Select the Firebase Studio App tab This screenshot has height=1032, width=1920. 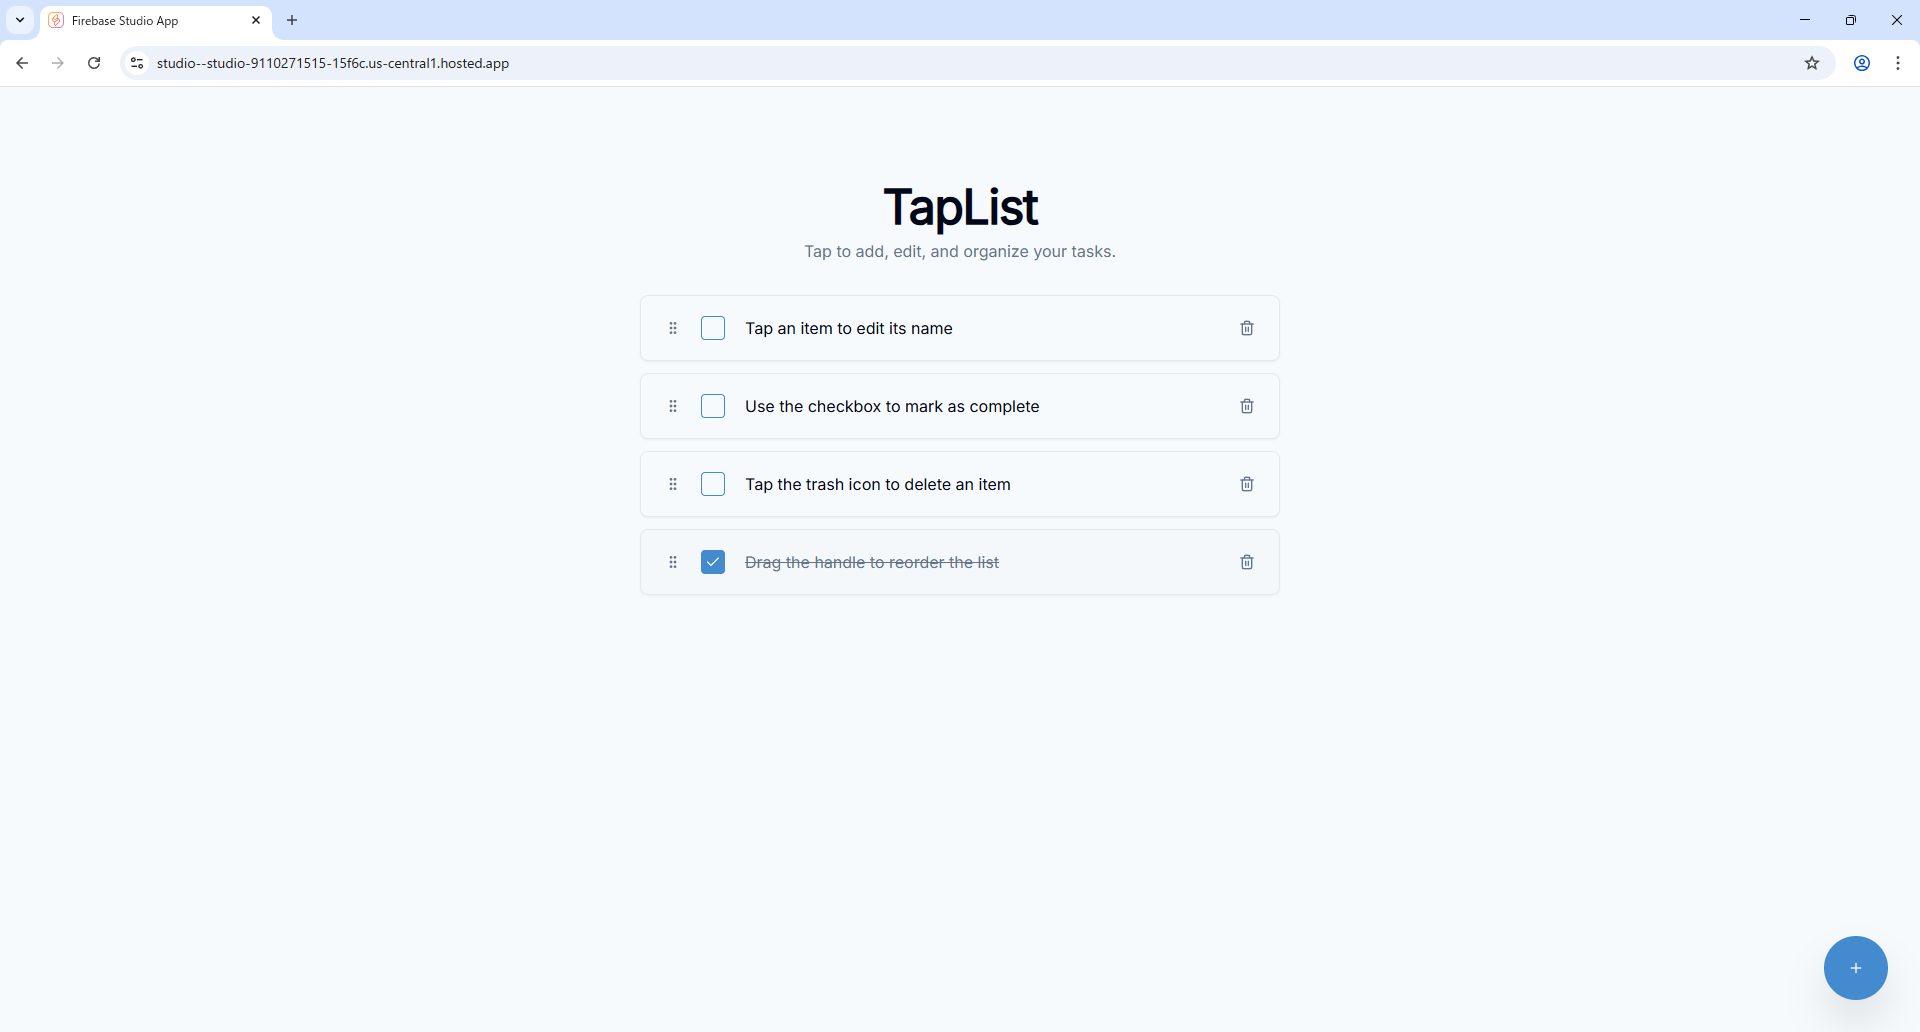tap(140, 20)
